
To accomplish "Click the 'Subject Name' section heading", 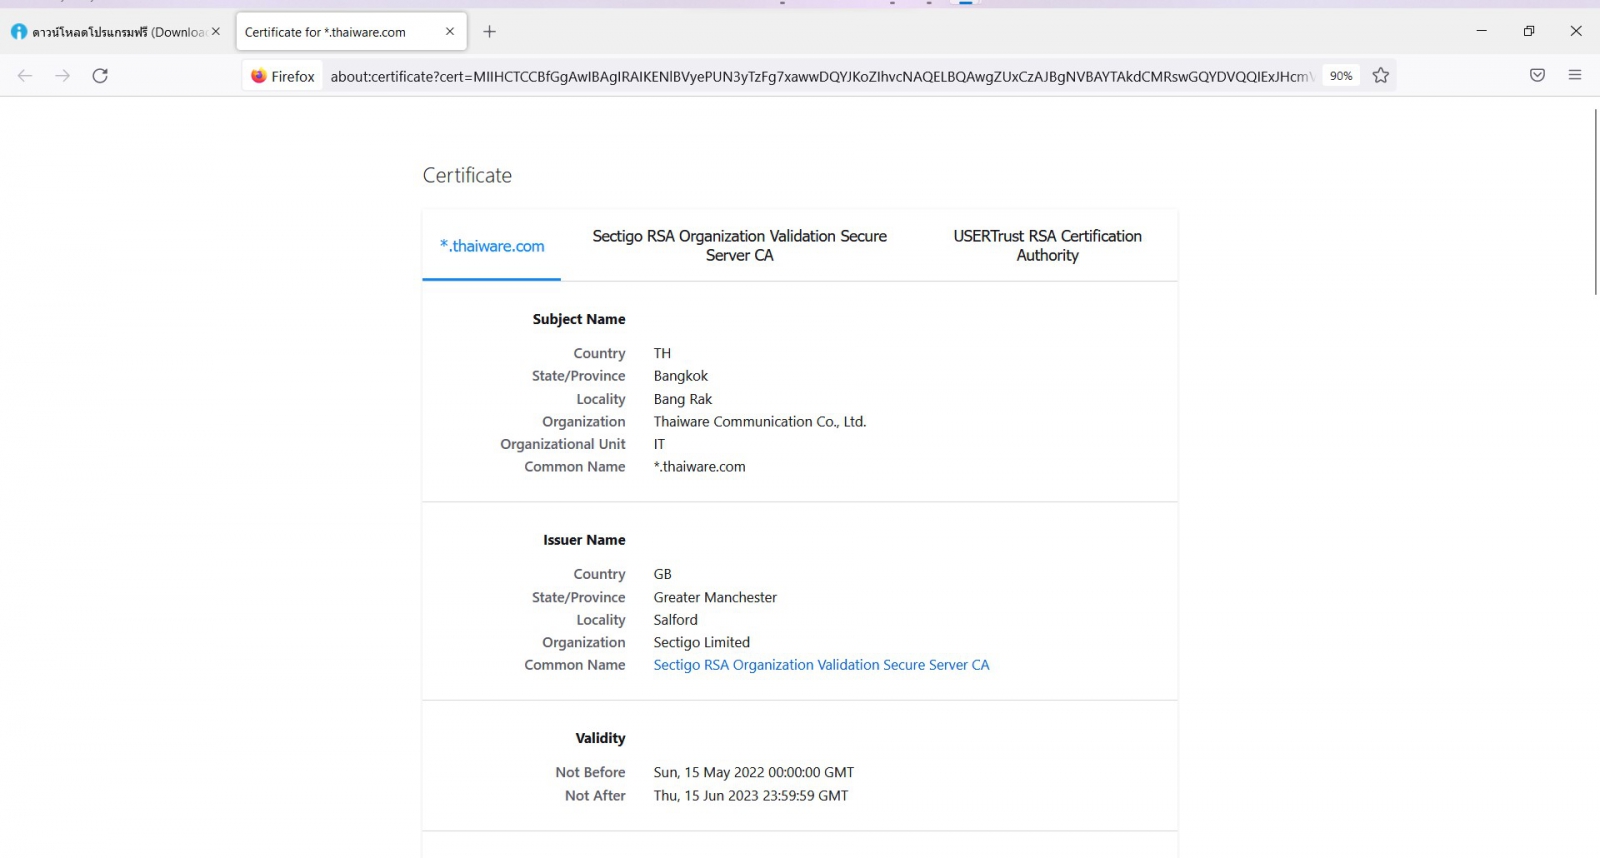I will pyautogui.click(x=579, y=319).
